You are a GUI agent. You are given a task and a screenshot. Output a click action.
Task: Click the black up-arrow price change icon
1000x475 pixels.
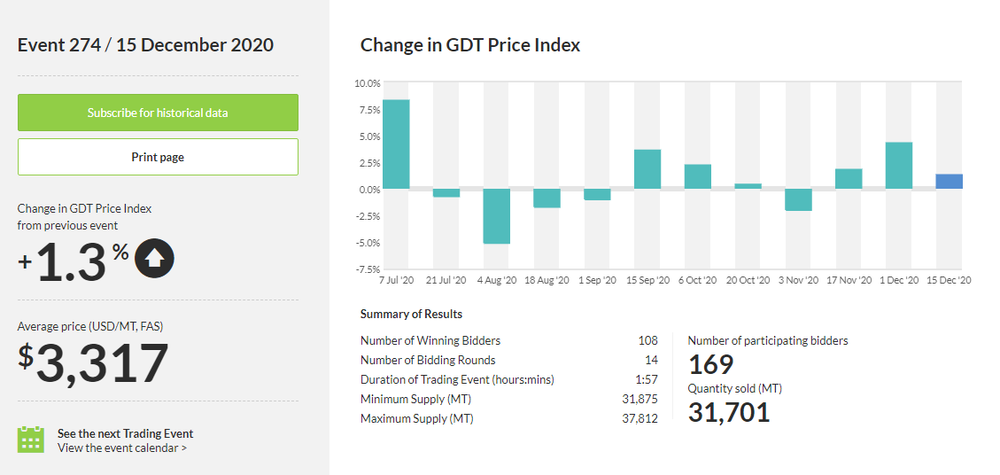pyautogui.click(x=155, y=259)
